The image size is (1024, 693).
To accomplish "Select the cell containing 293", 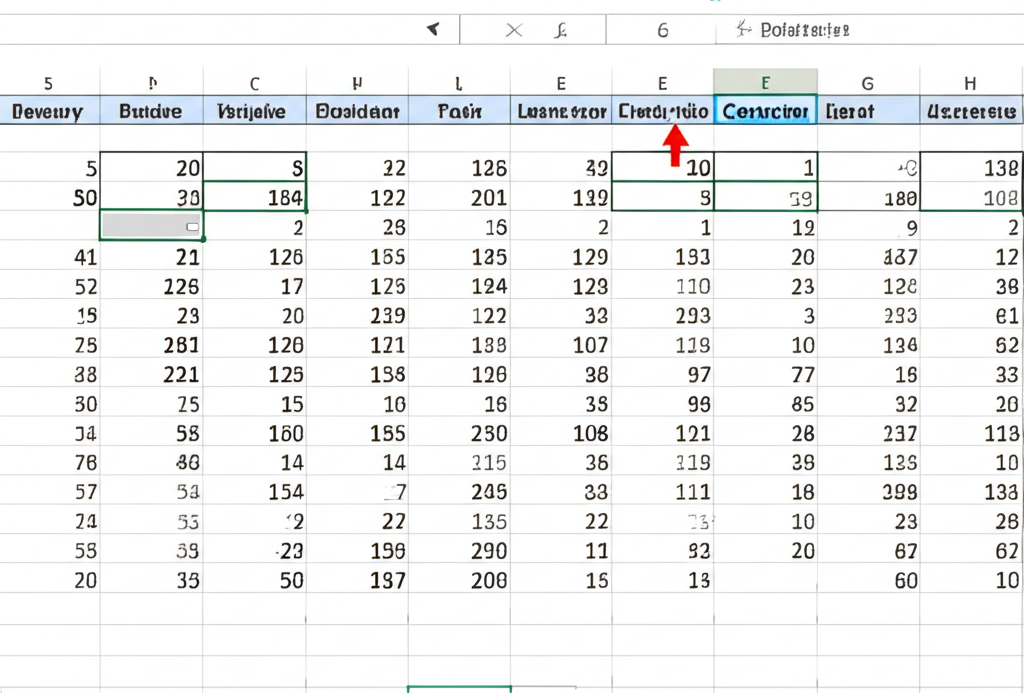I will [x=663, y=315].
